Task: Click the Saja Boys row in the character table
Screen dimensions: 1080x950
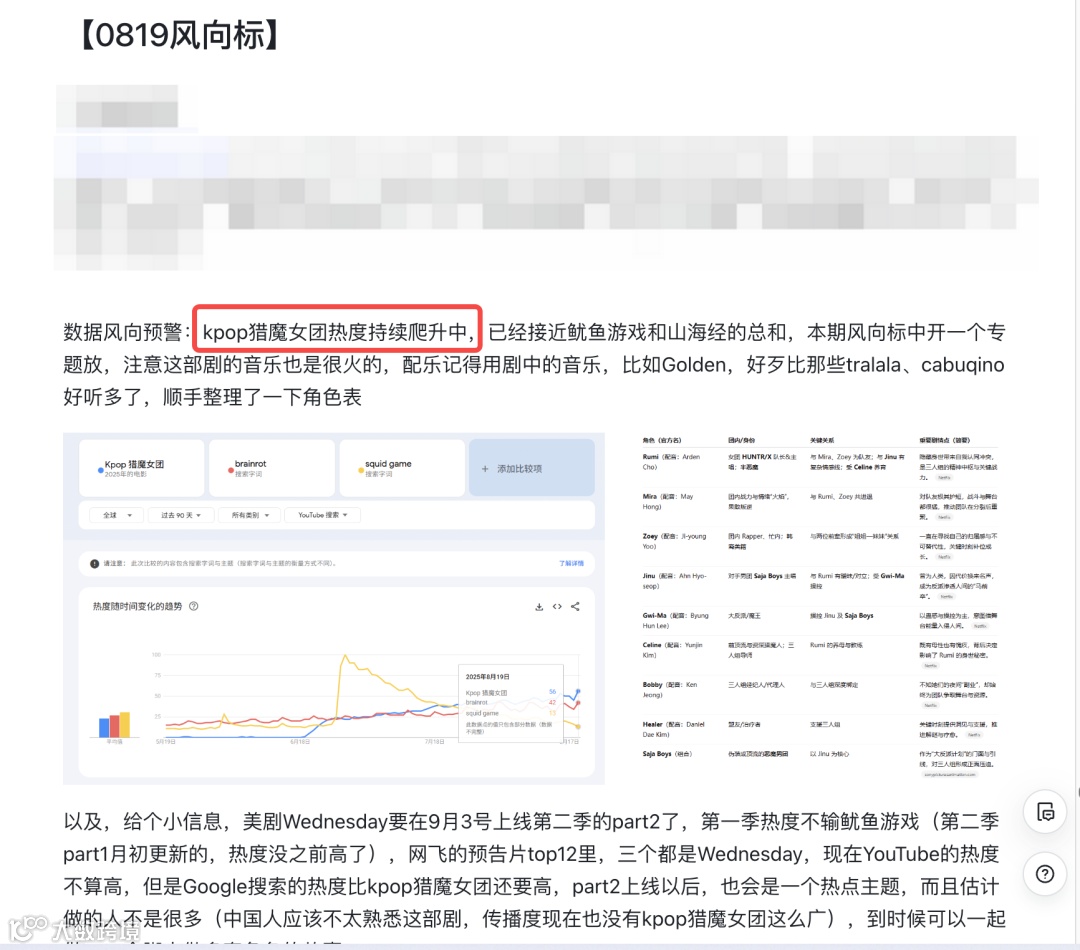Action: tap(820, 763)
